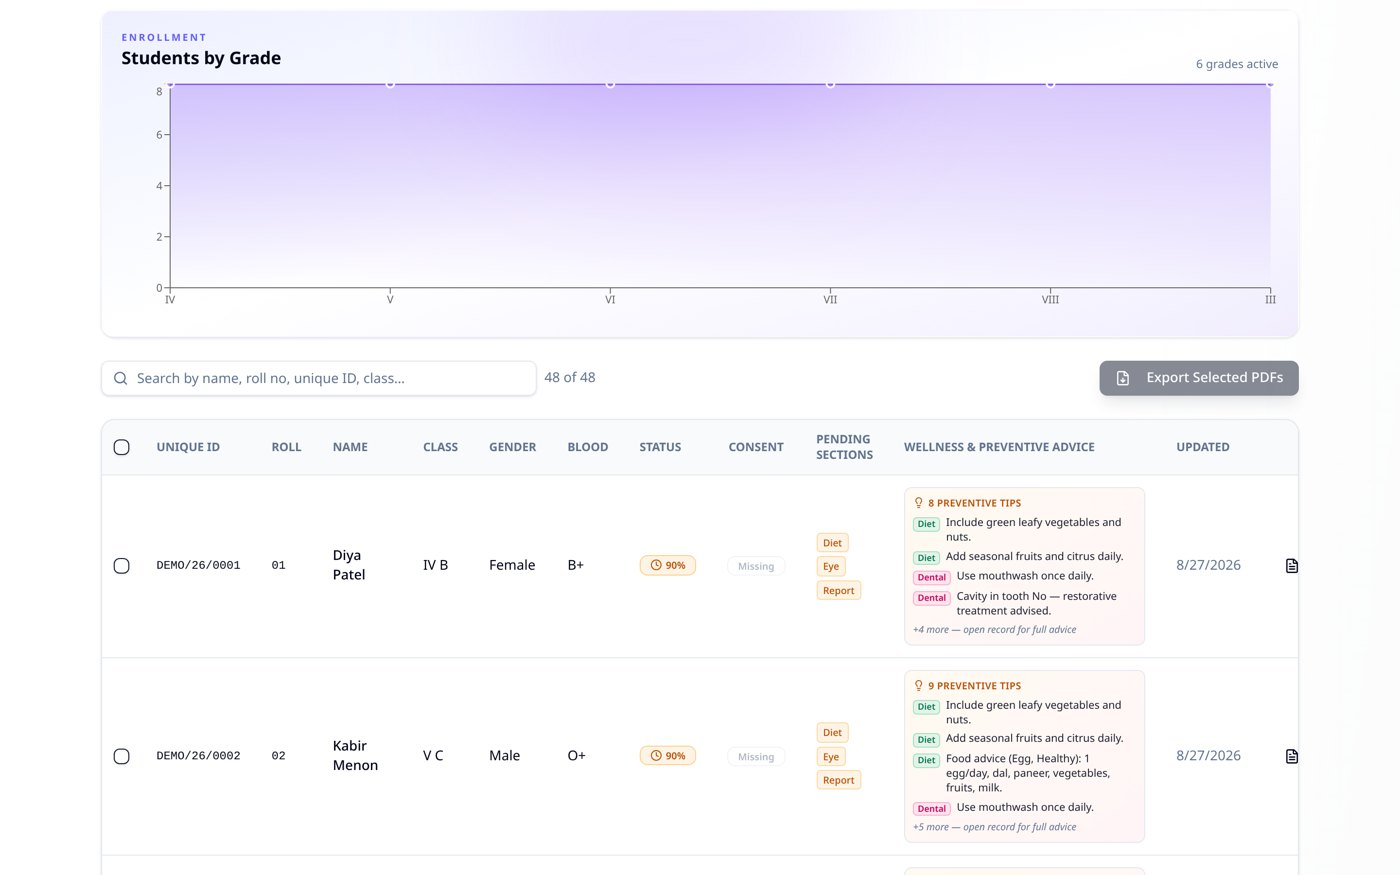The height and width of the screenshot is (875, 1400).
Task: Click the gender cell 'Female'
Action: 512,565
